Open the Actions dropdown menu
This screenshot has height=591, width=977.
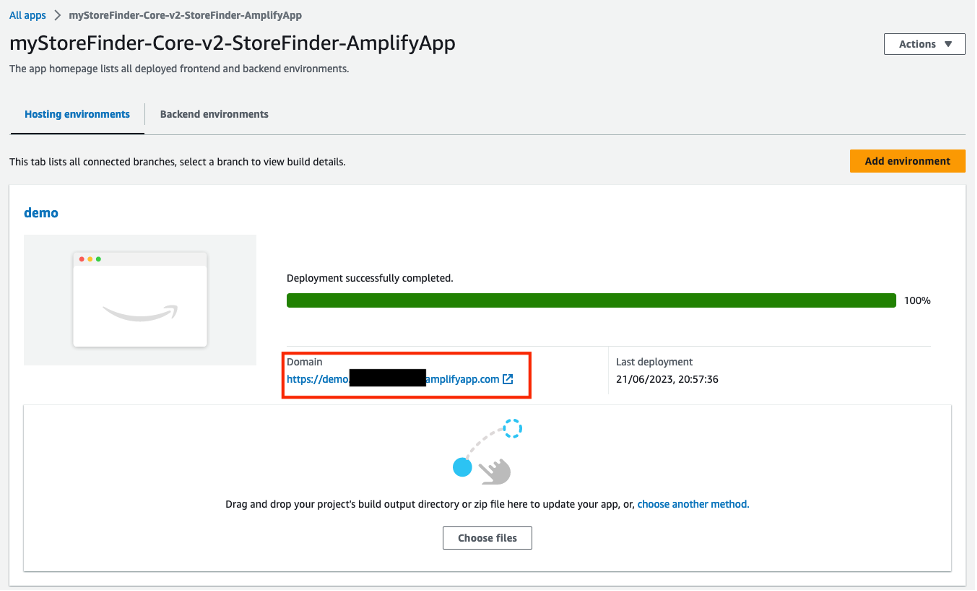coord(923,44)
